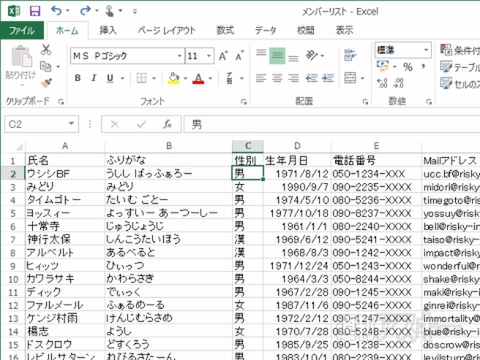
Task: Toggle bold formatting
Action: [78, 78]
